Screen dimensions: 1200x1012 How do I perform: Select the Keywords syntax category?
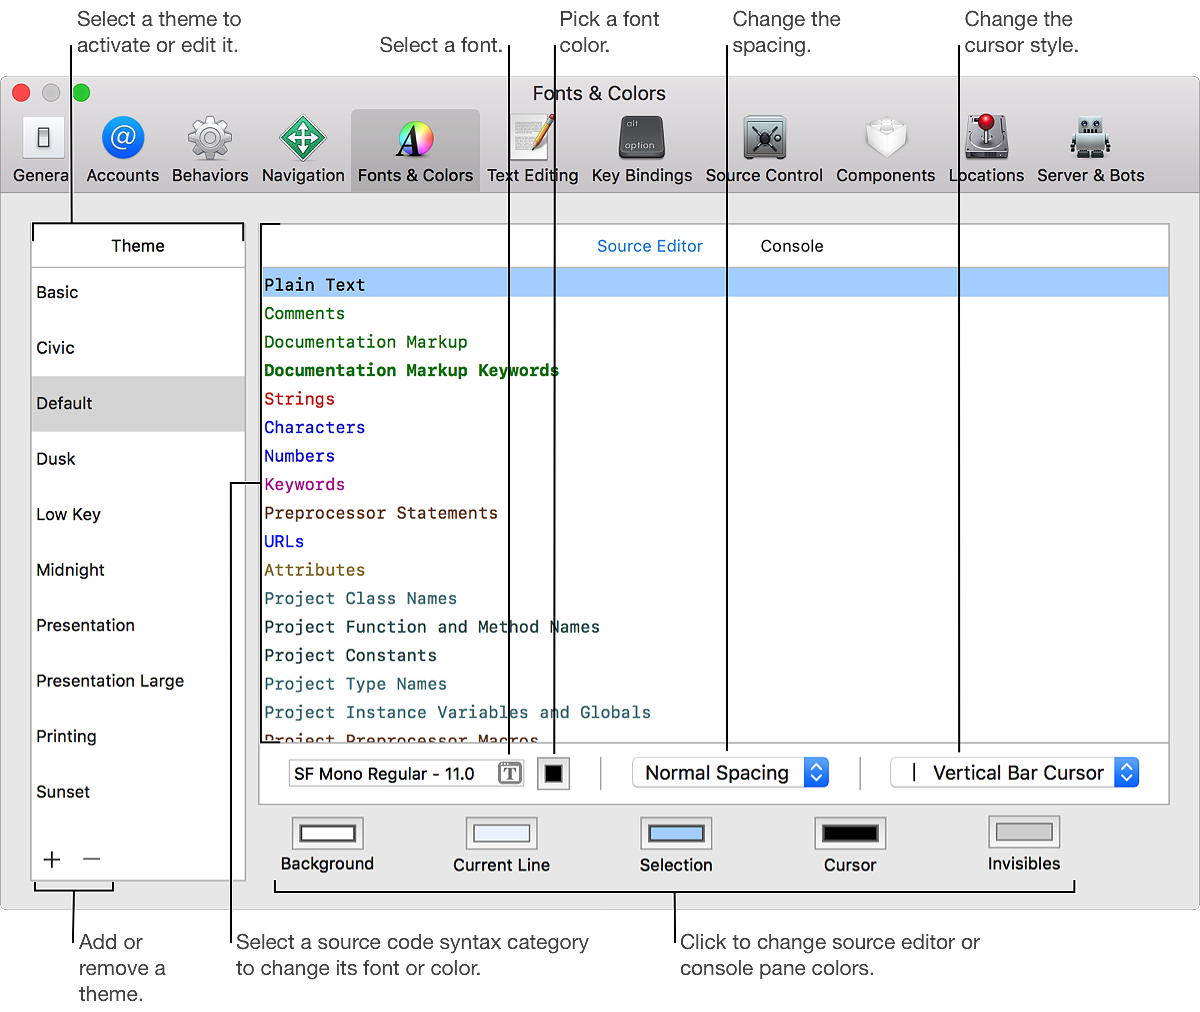(715, 484)
